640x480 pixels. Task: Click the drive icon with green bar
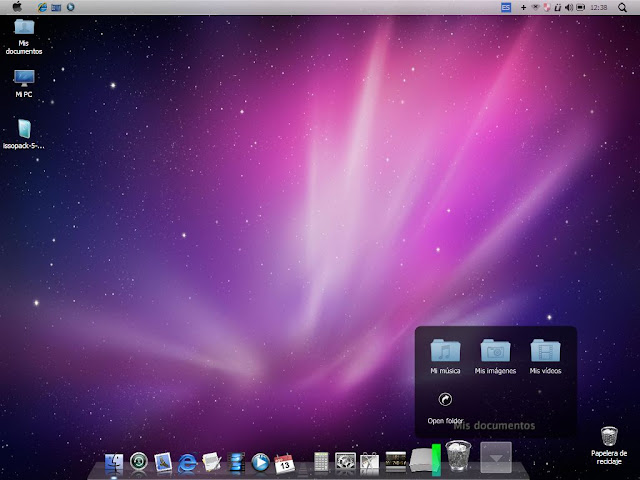pyautogui.click(x=425, y=460)
